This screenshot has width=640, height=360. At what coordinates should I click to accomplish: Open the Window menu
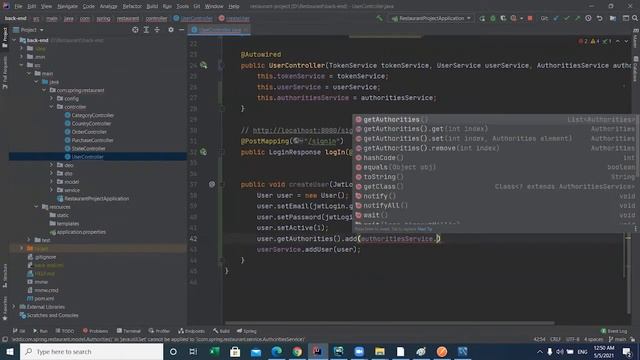[x=214, y=6]
